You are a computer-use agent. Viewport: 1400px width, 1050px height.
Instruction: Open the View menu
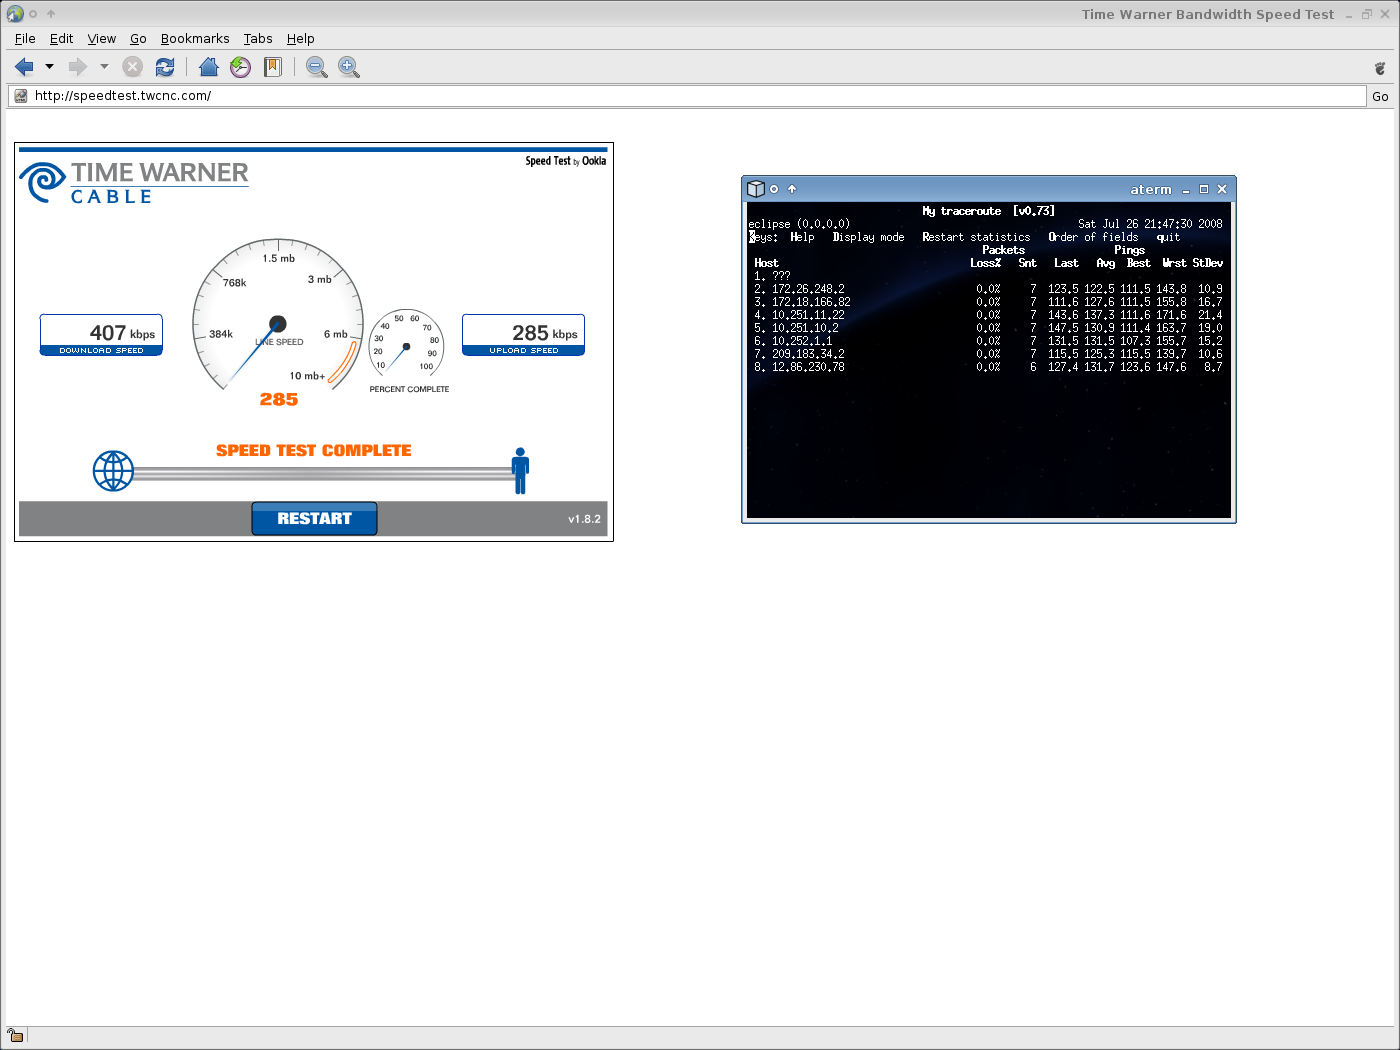pyautogui.click(x=101, y=39)
